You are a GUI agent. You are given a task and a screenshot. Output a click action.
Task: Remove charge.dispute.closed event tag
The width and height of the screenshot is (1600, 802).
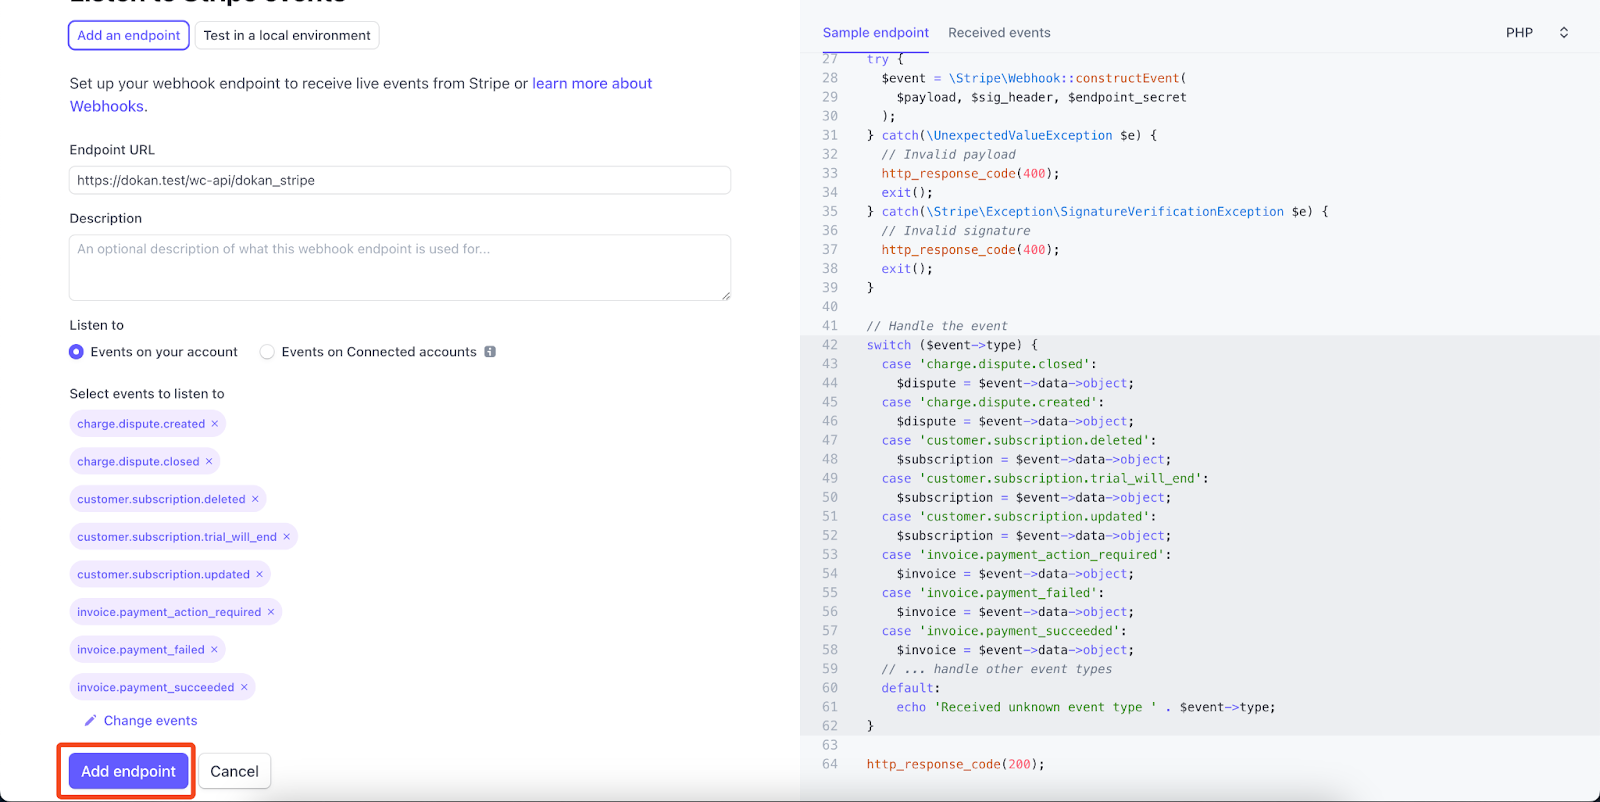(209, 462)
